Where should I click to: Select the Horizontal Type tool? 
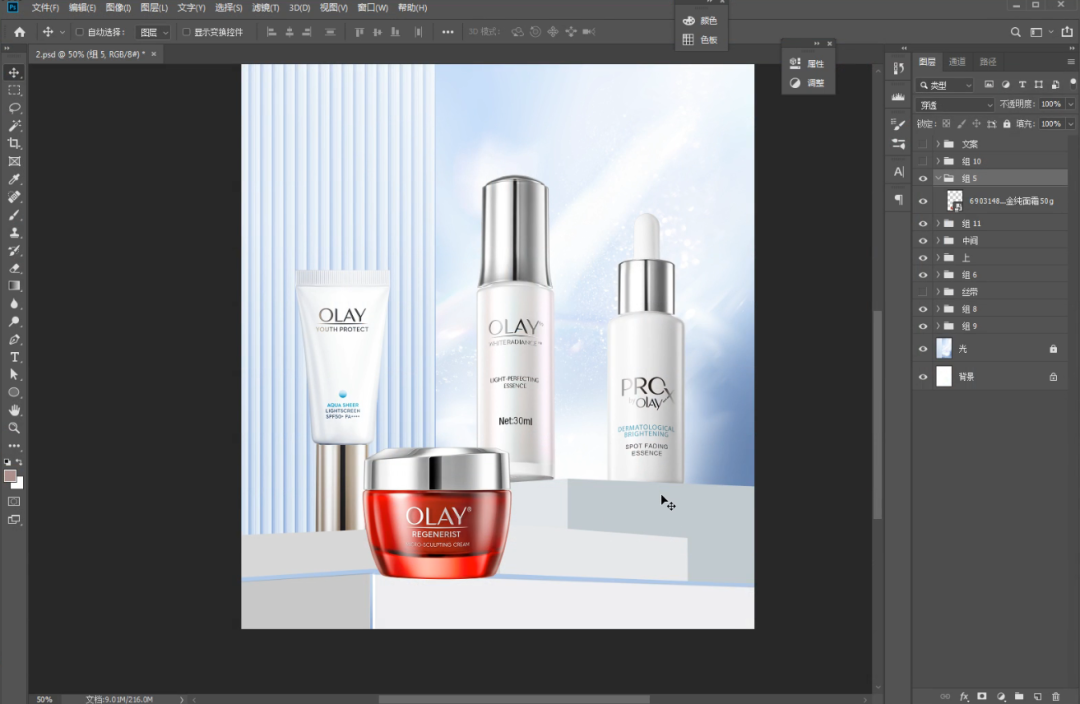point(14,357)
